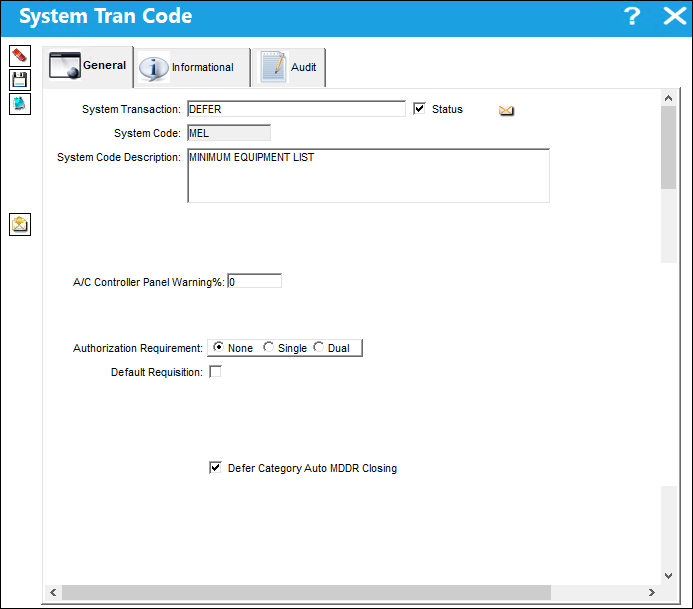The height and width of the screenshot is (609, 693).
Task: Click the A/C Controller Panel Warning% field
Action: 255,282
